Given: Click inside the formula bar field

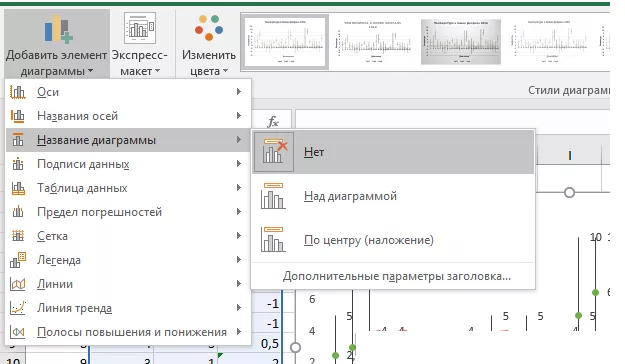Looking at the screenshot, I should pos(452,120).
